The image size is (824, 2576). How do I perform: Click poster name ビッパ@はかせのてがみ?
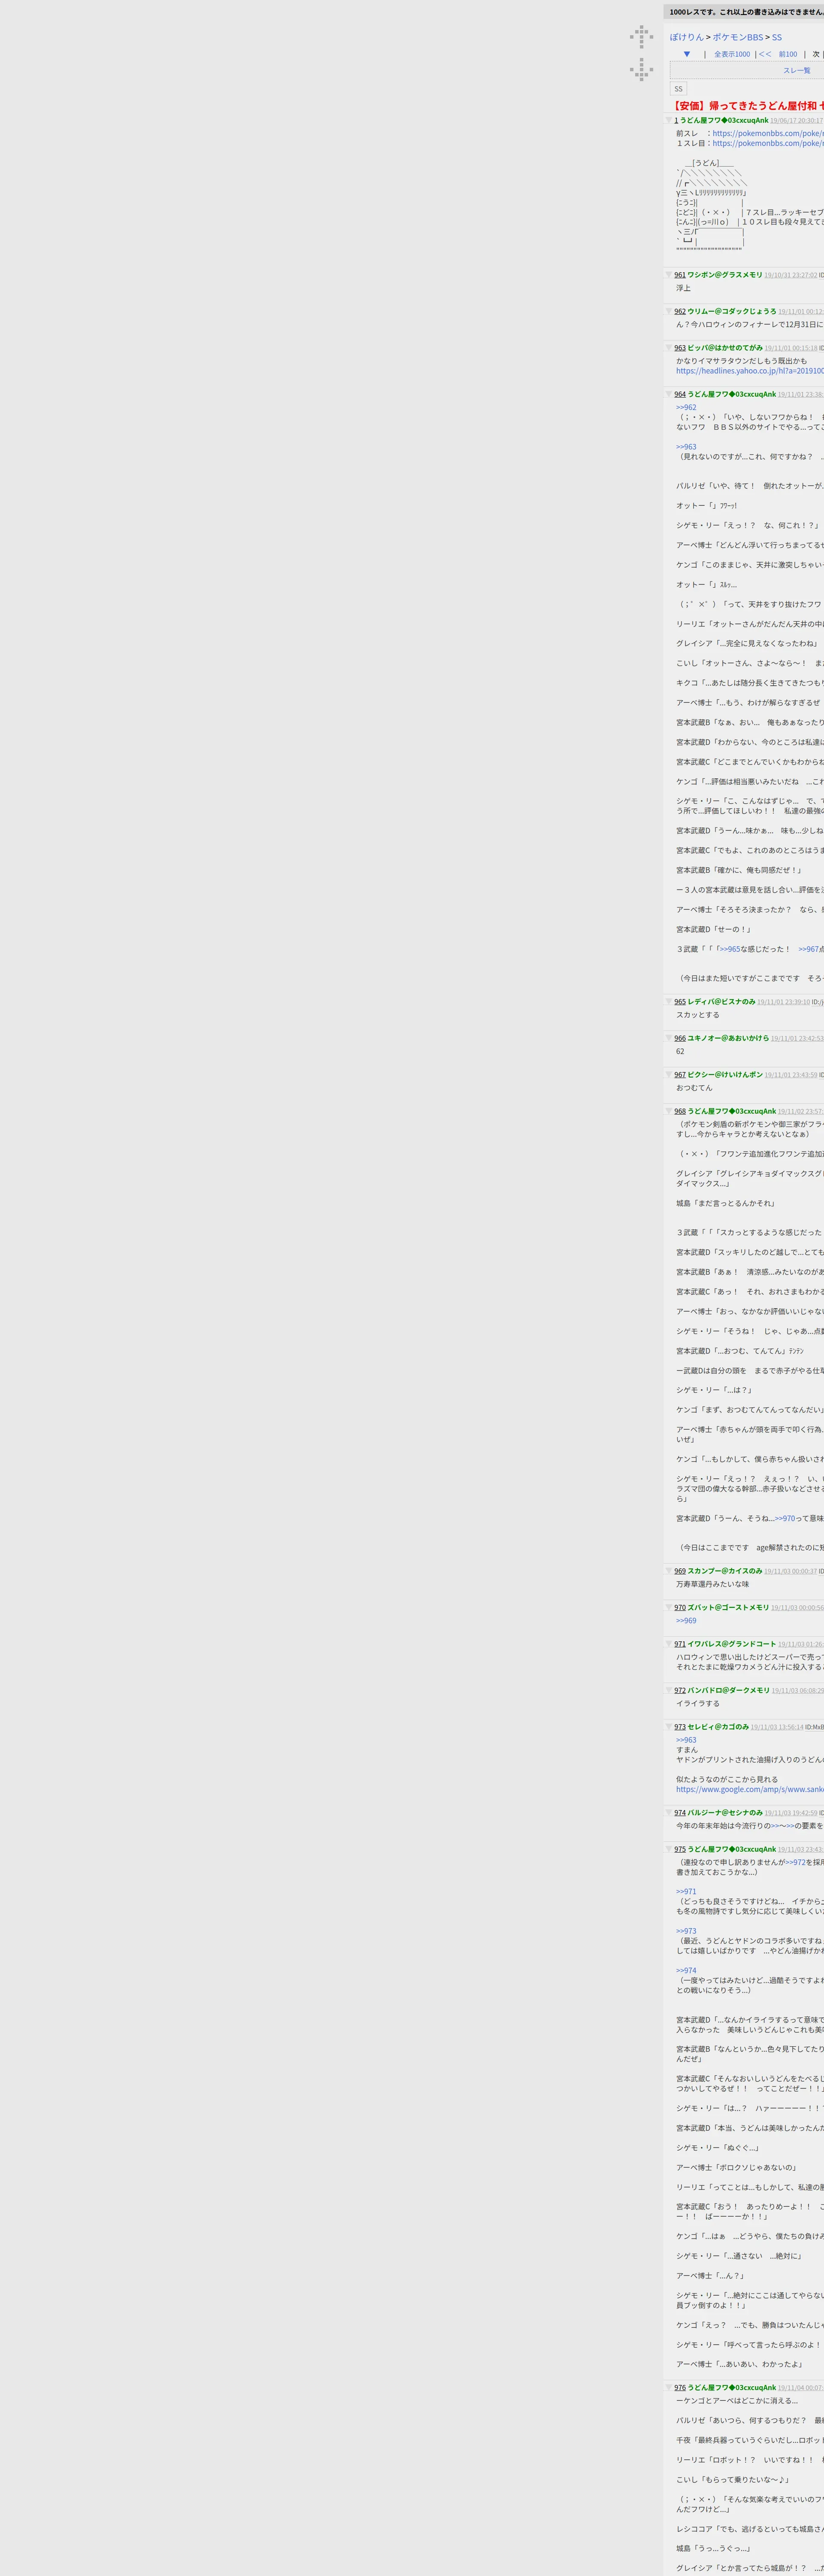[725, 348]
